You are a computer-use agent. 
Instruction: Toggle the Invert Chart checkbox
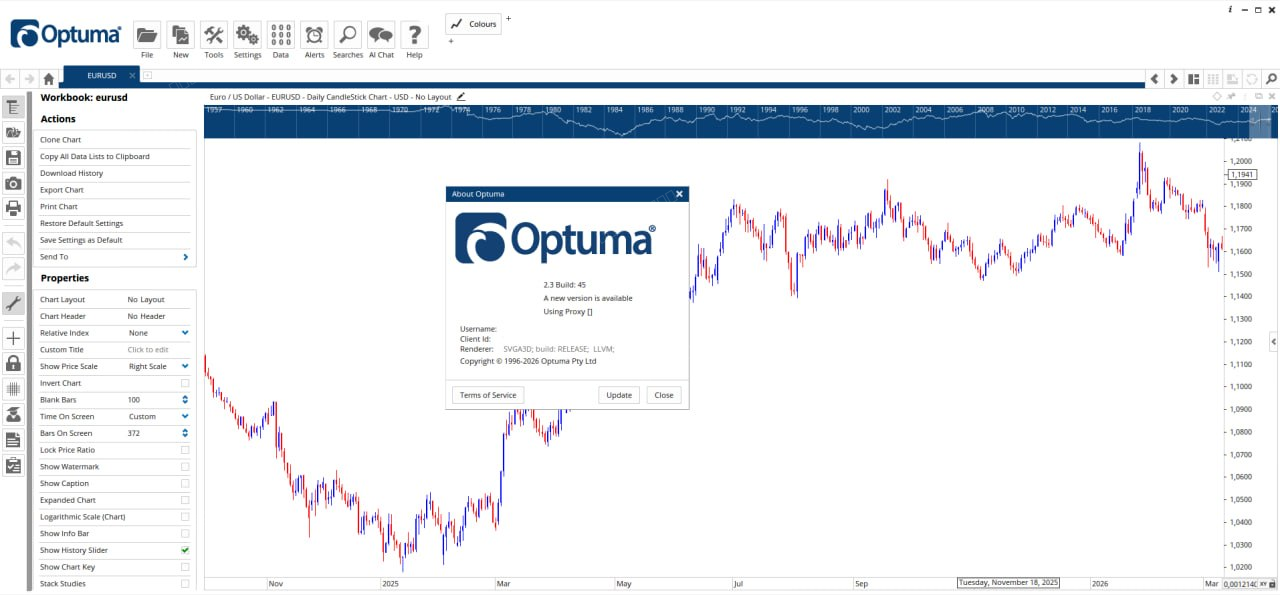click(x=185, y=383)
